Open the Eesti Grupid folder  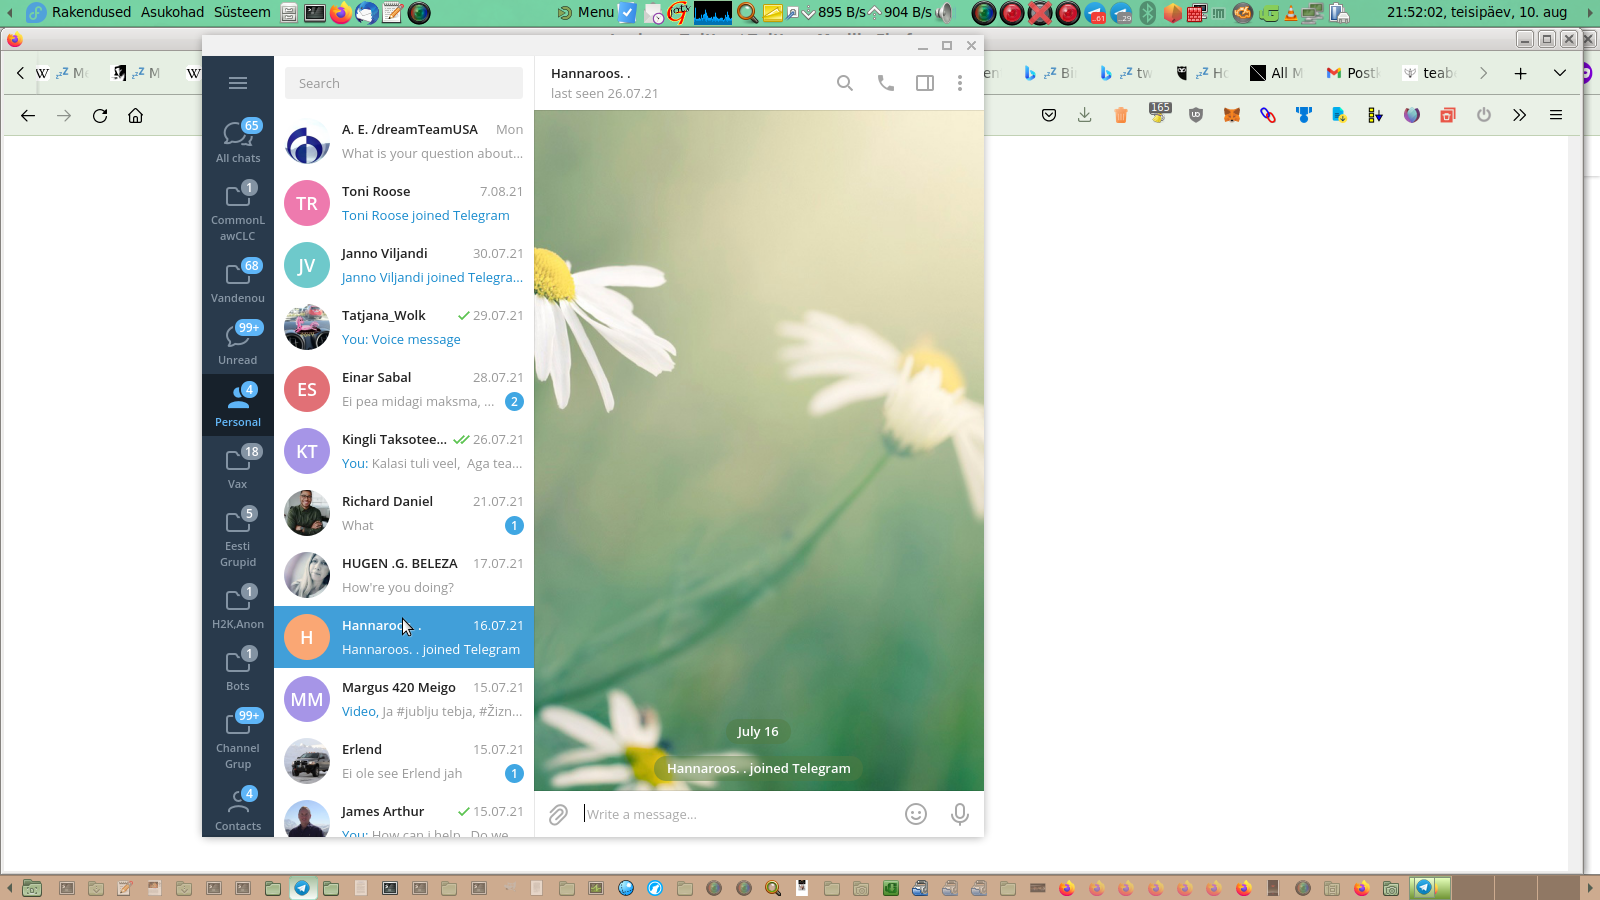coord(238,537)
